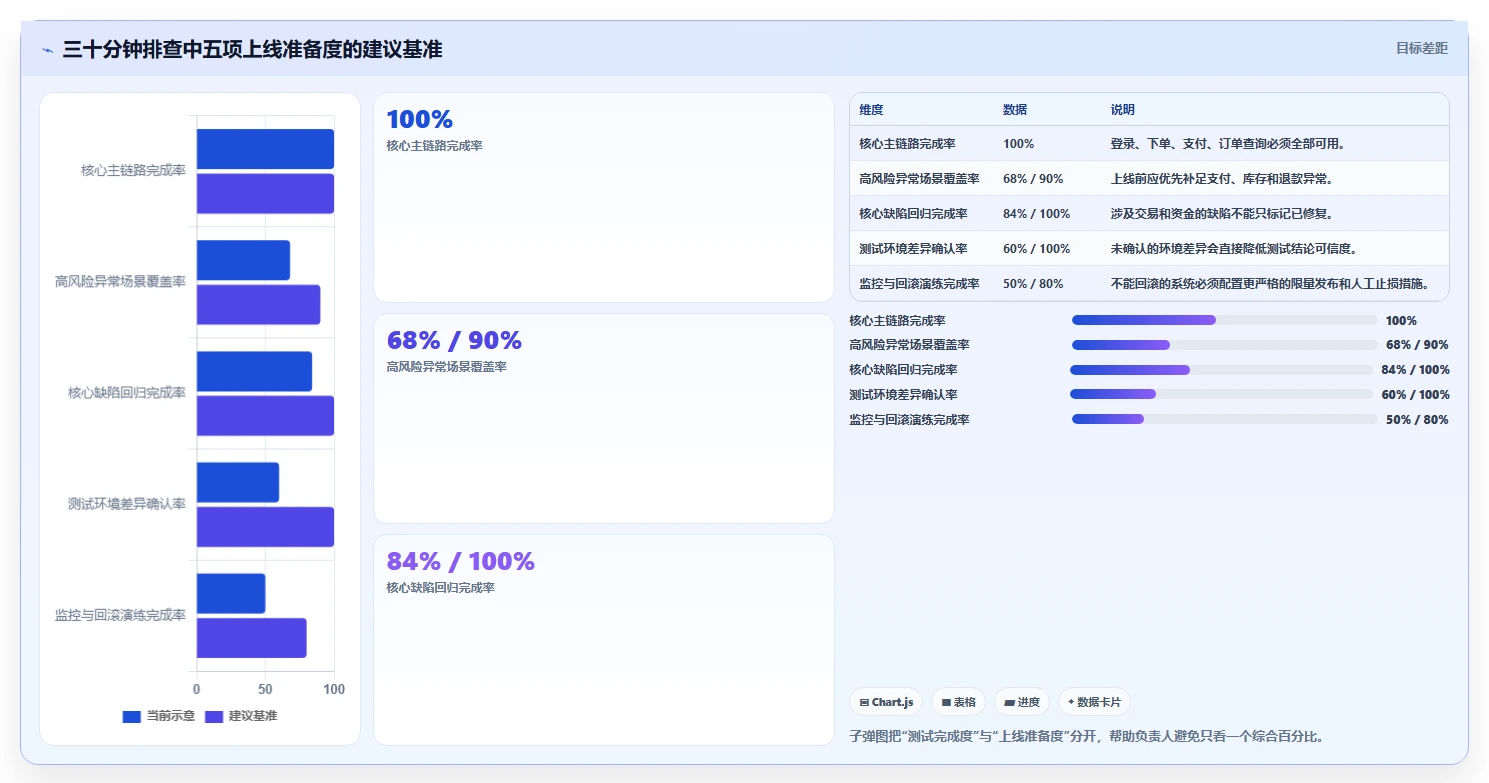Image resolution: width=1489 pixels, height=783 pixels.
Task: Click the 建议基准 chart bar for 高风险异常场景覆盖率
Action: (258, 305)
